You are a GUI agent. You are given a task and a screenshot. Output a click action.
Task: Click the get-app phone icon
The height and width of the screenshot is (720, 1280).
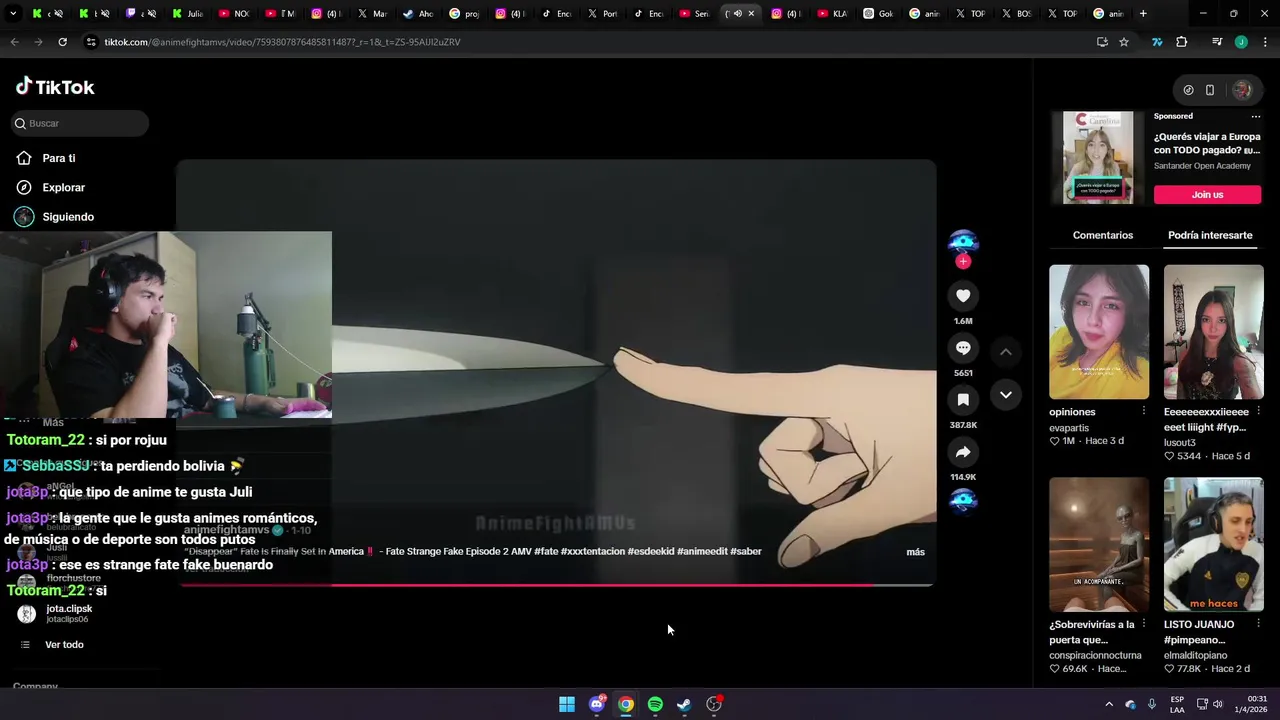pyautogui.click(x=1210, y=90)
